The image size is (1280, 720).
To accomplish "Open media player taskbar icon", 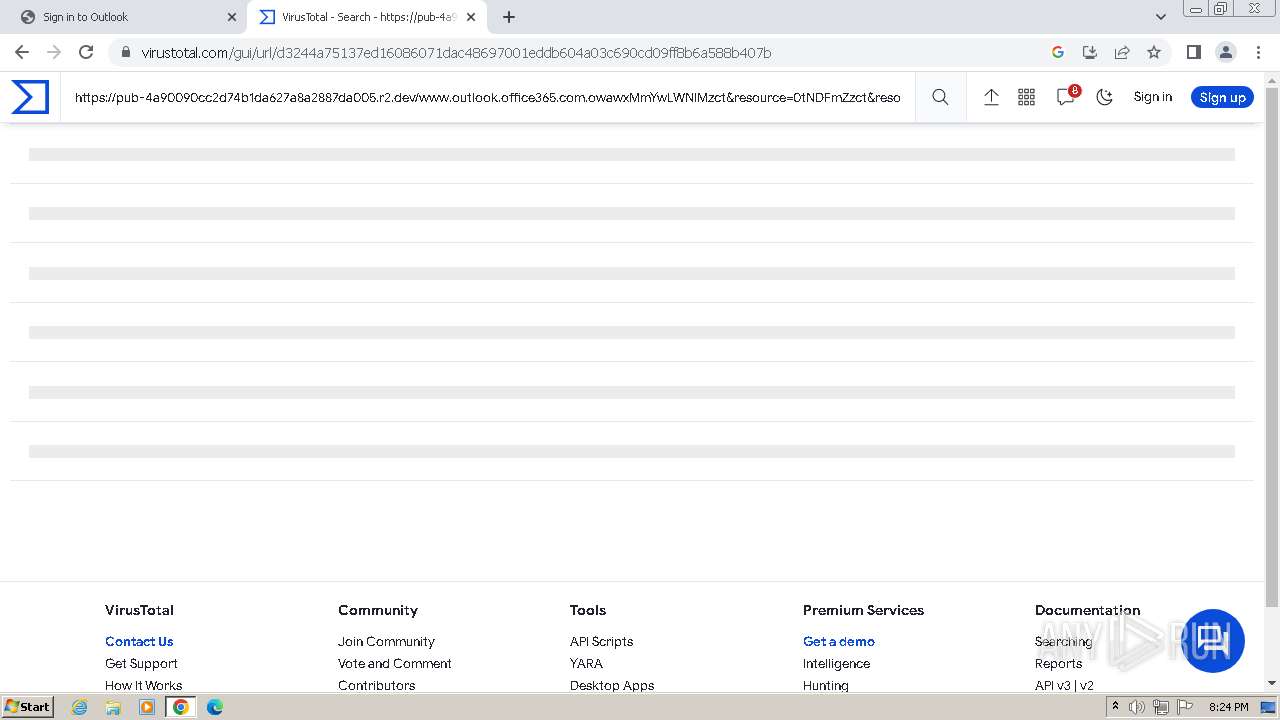I will pyautogui.click(x=147, y=707).
